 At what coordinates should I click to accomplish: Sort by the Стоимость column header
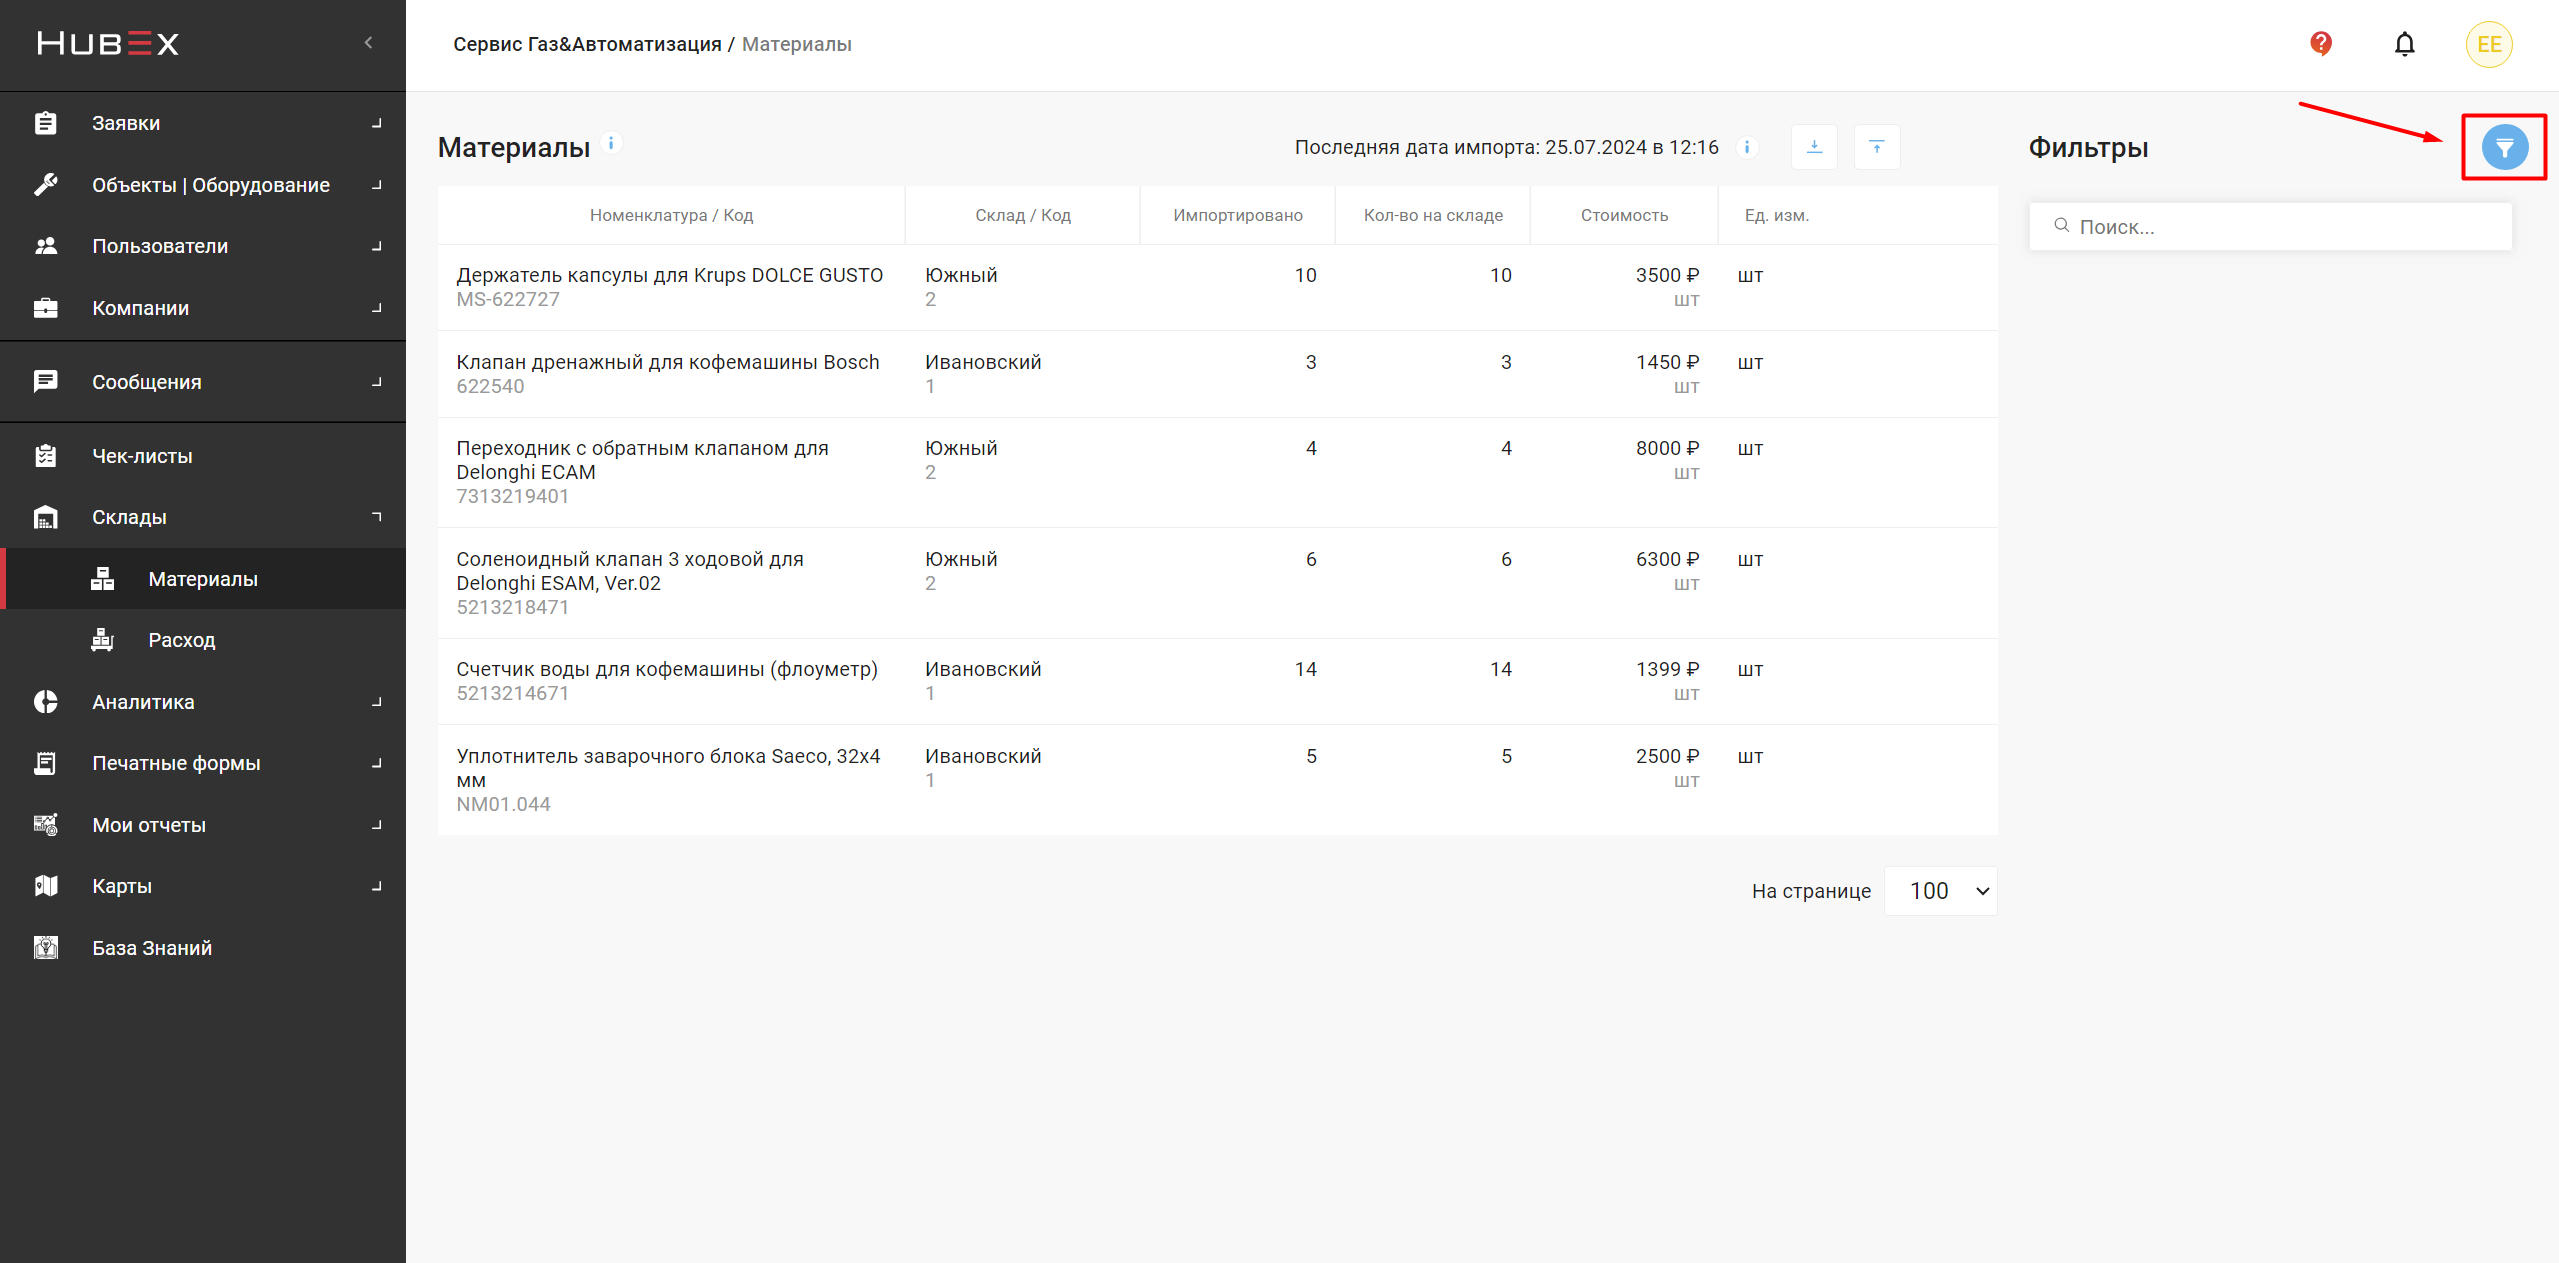tap(1623, 215)
